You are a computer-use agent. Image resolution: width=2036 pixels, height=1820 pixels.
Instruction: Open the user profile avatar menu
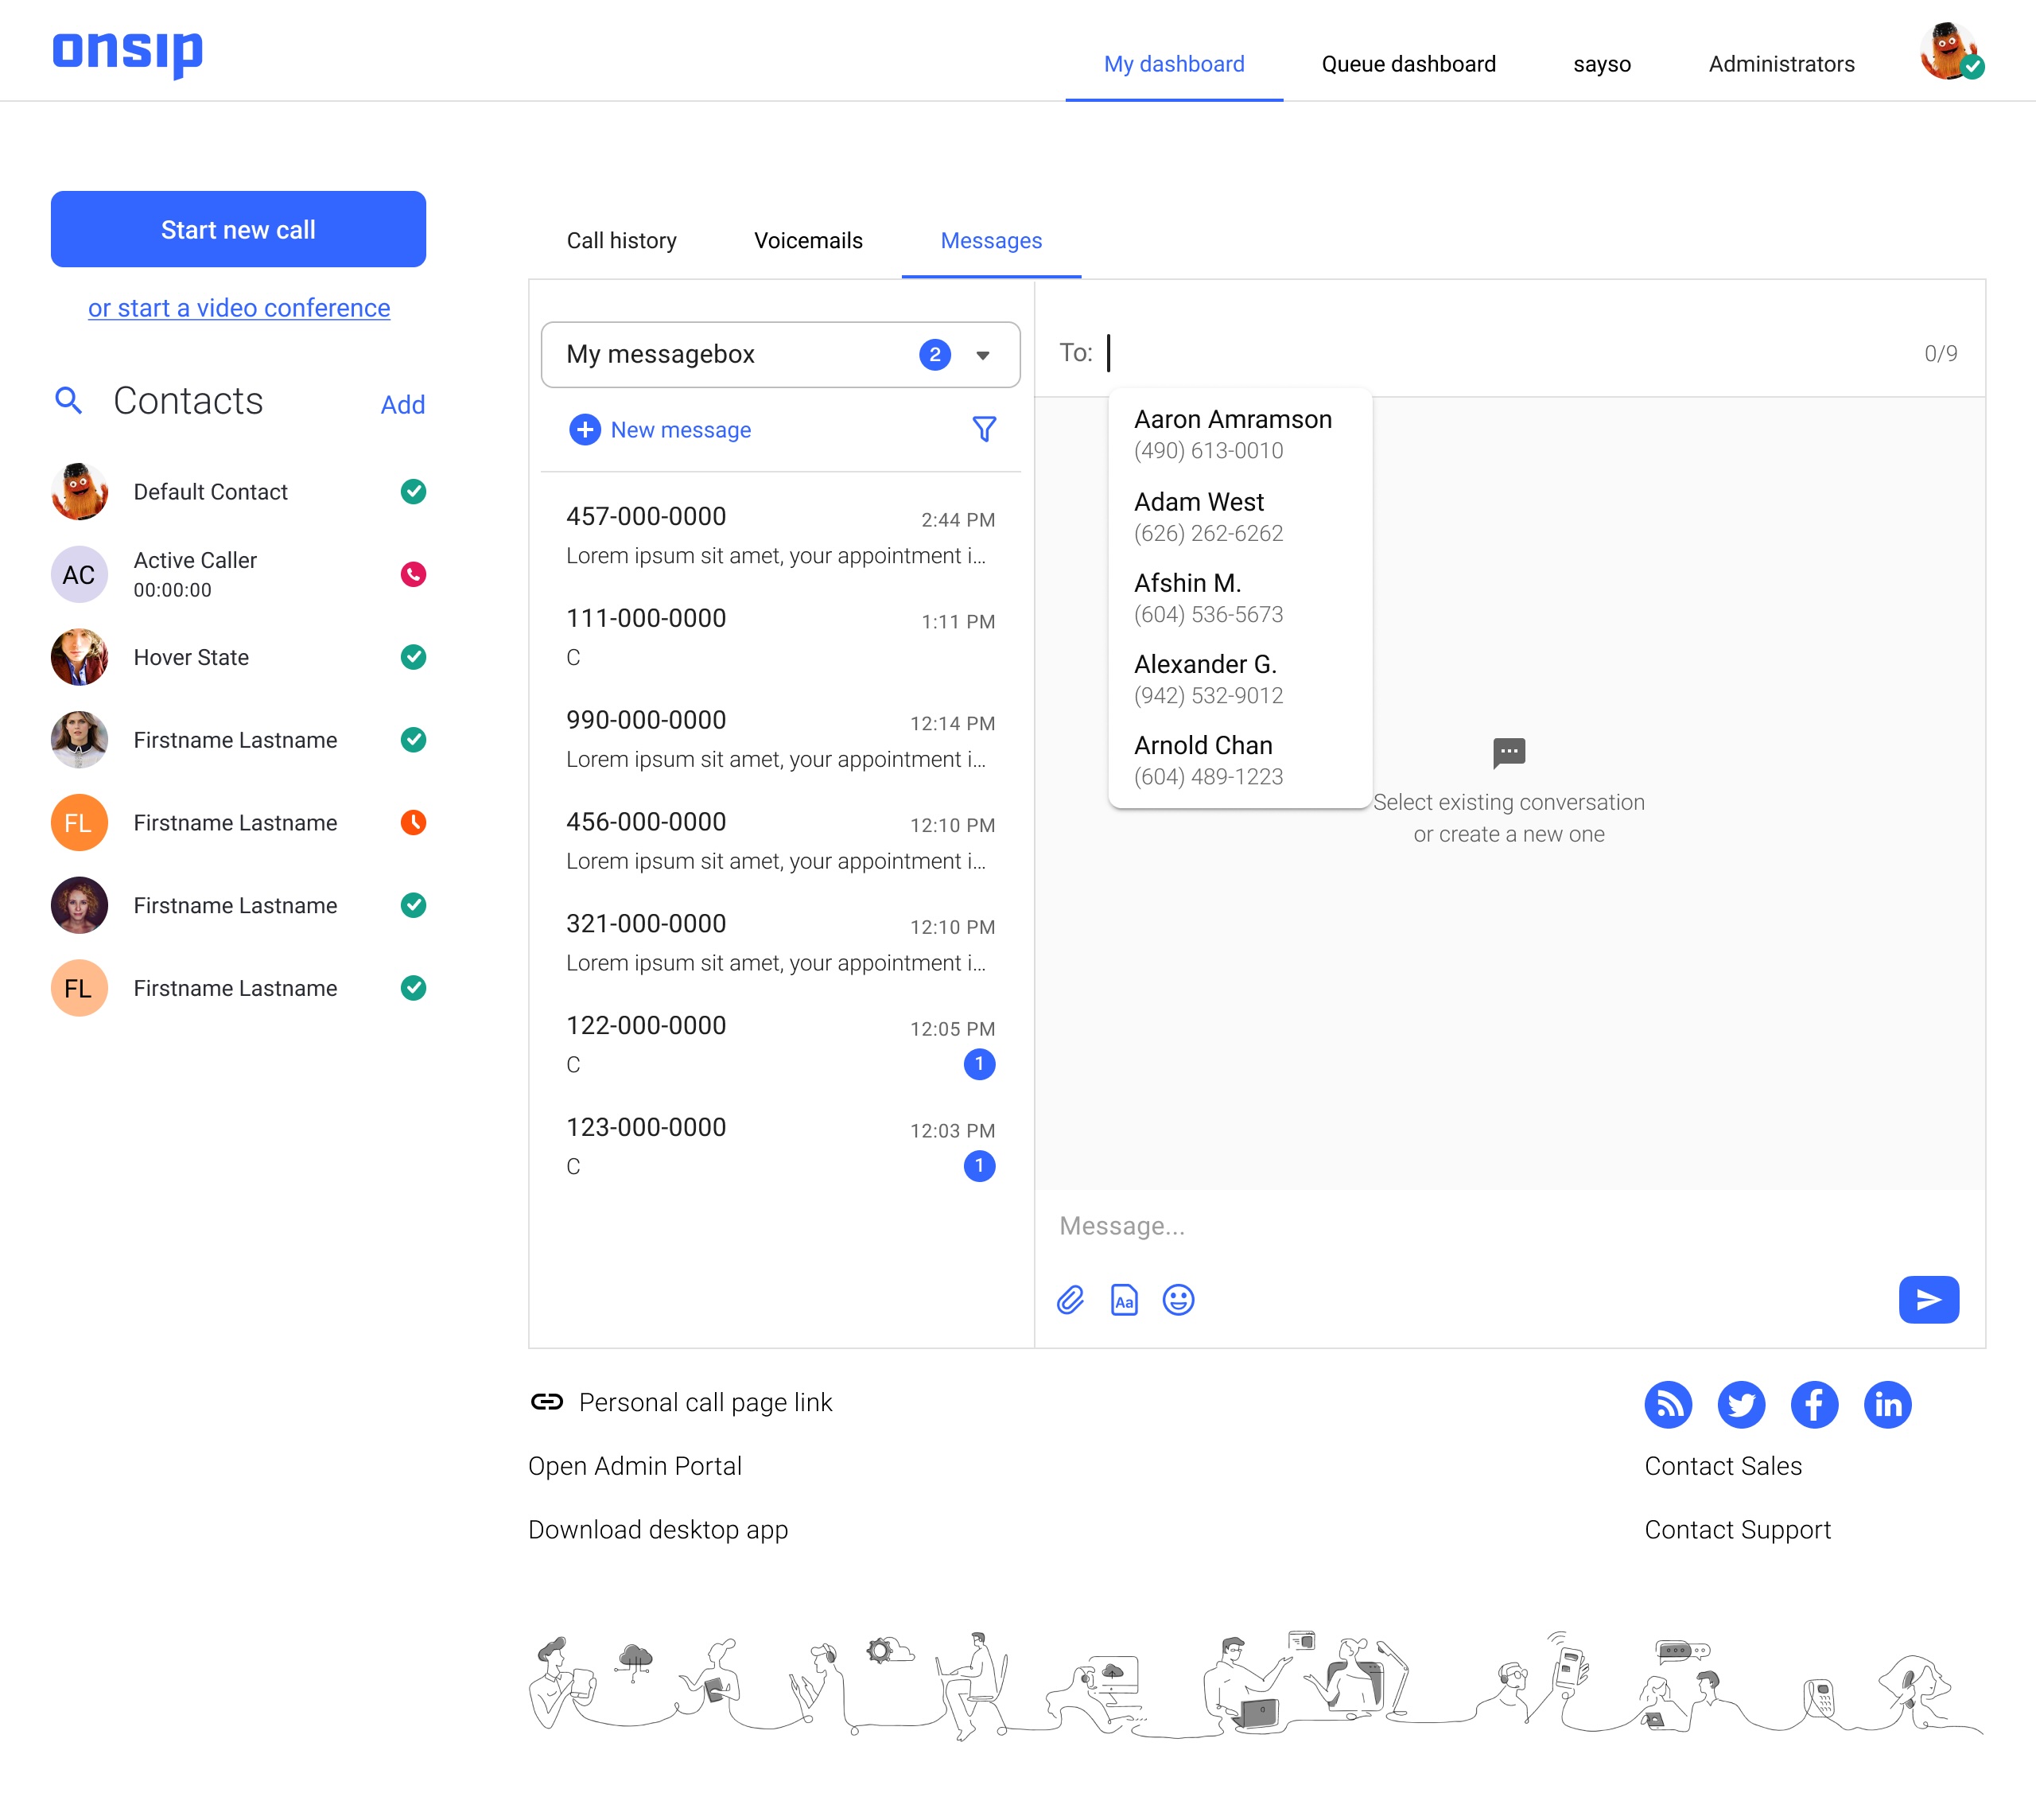coord(1951,52)
